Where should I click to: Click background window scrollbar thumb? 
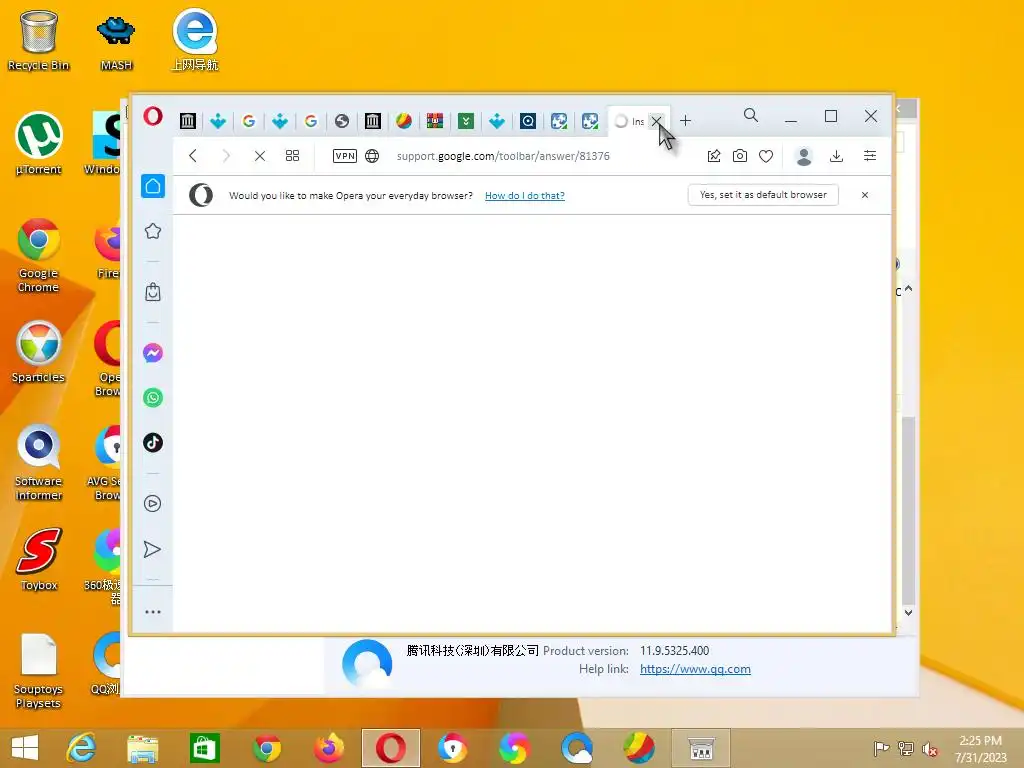(x=908, y=511)
